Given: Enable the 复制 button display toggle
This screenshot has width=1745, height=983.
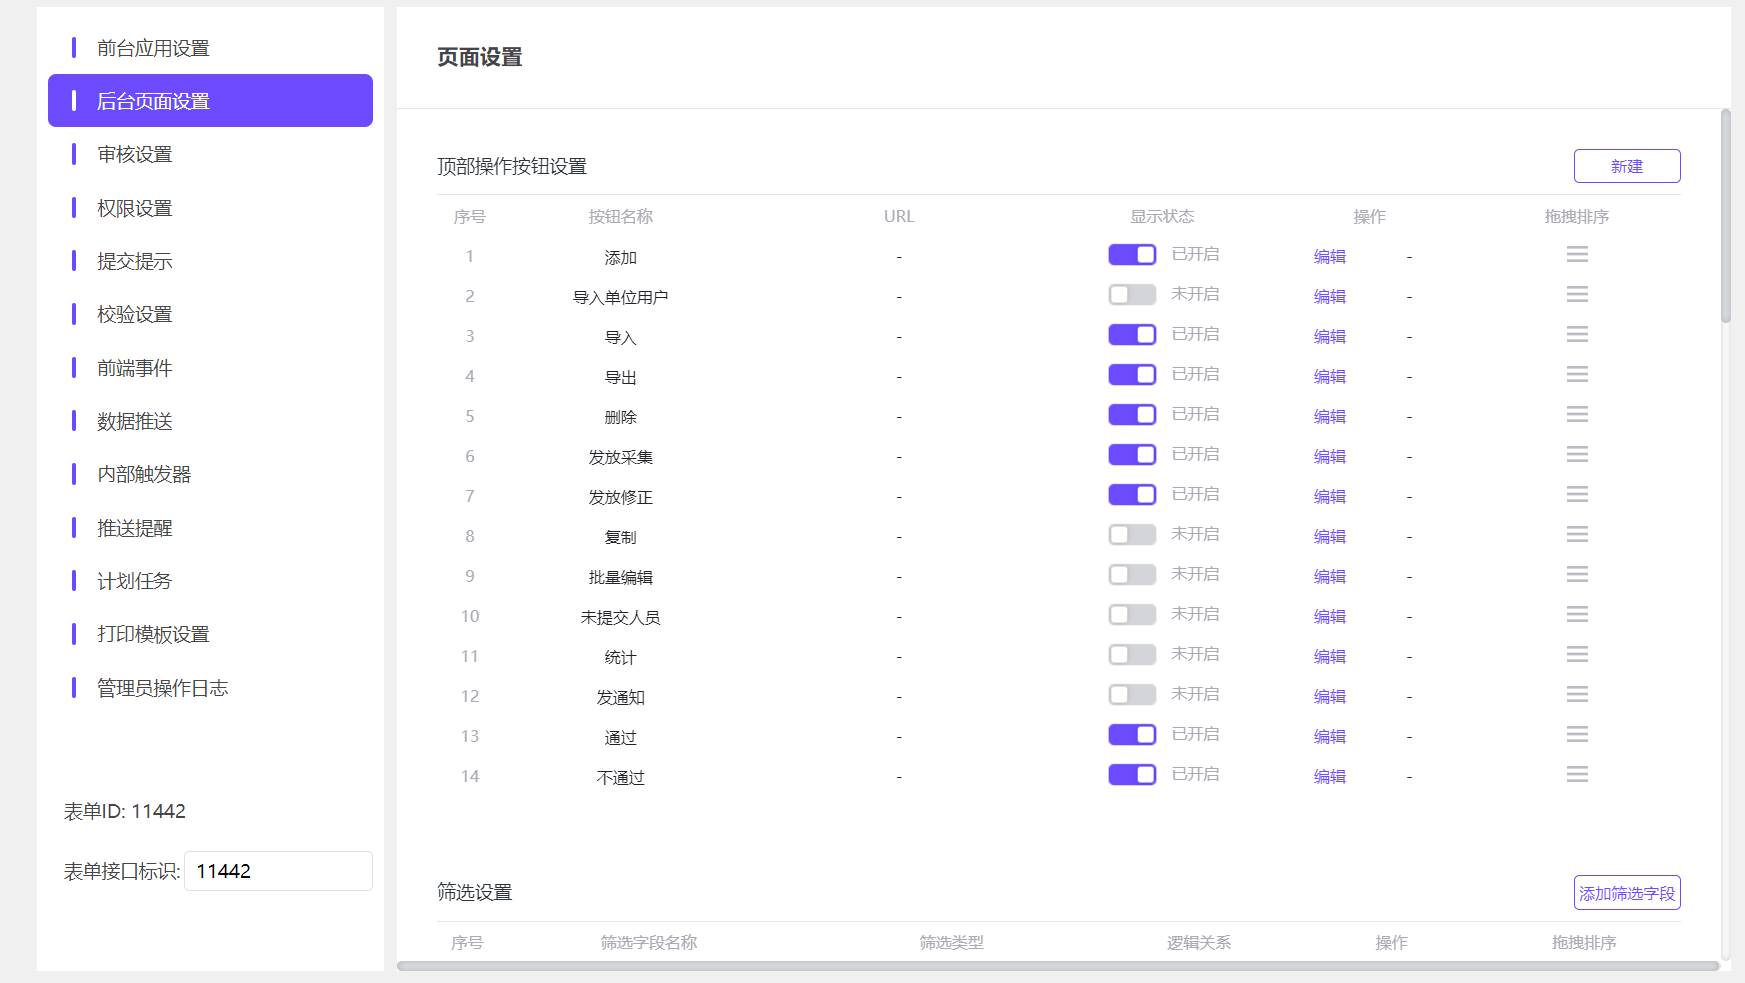Looking at the screenshot, I should pos(1132,535).
